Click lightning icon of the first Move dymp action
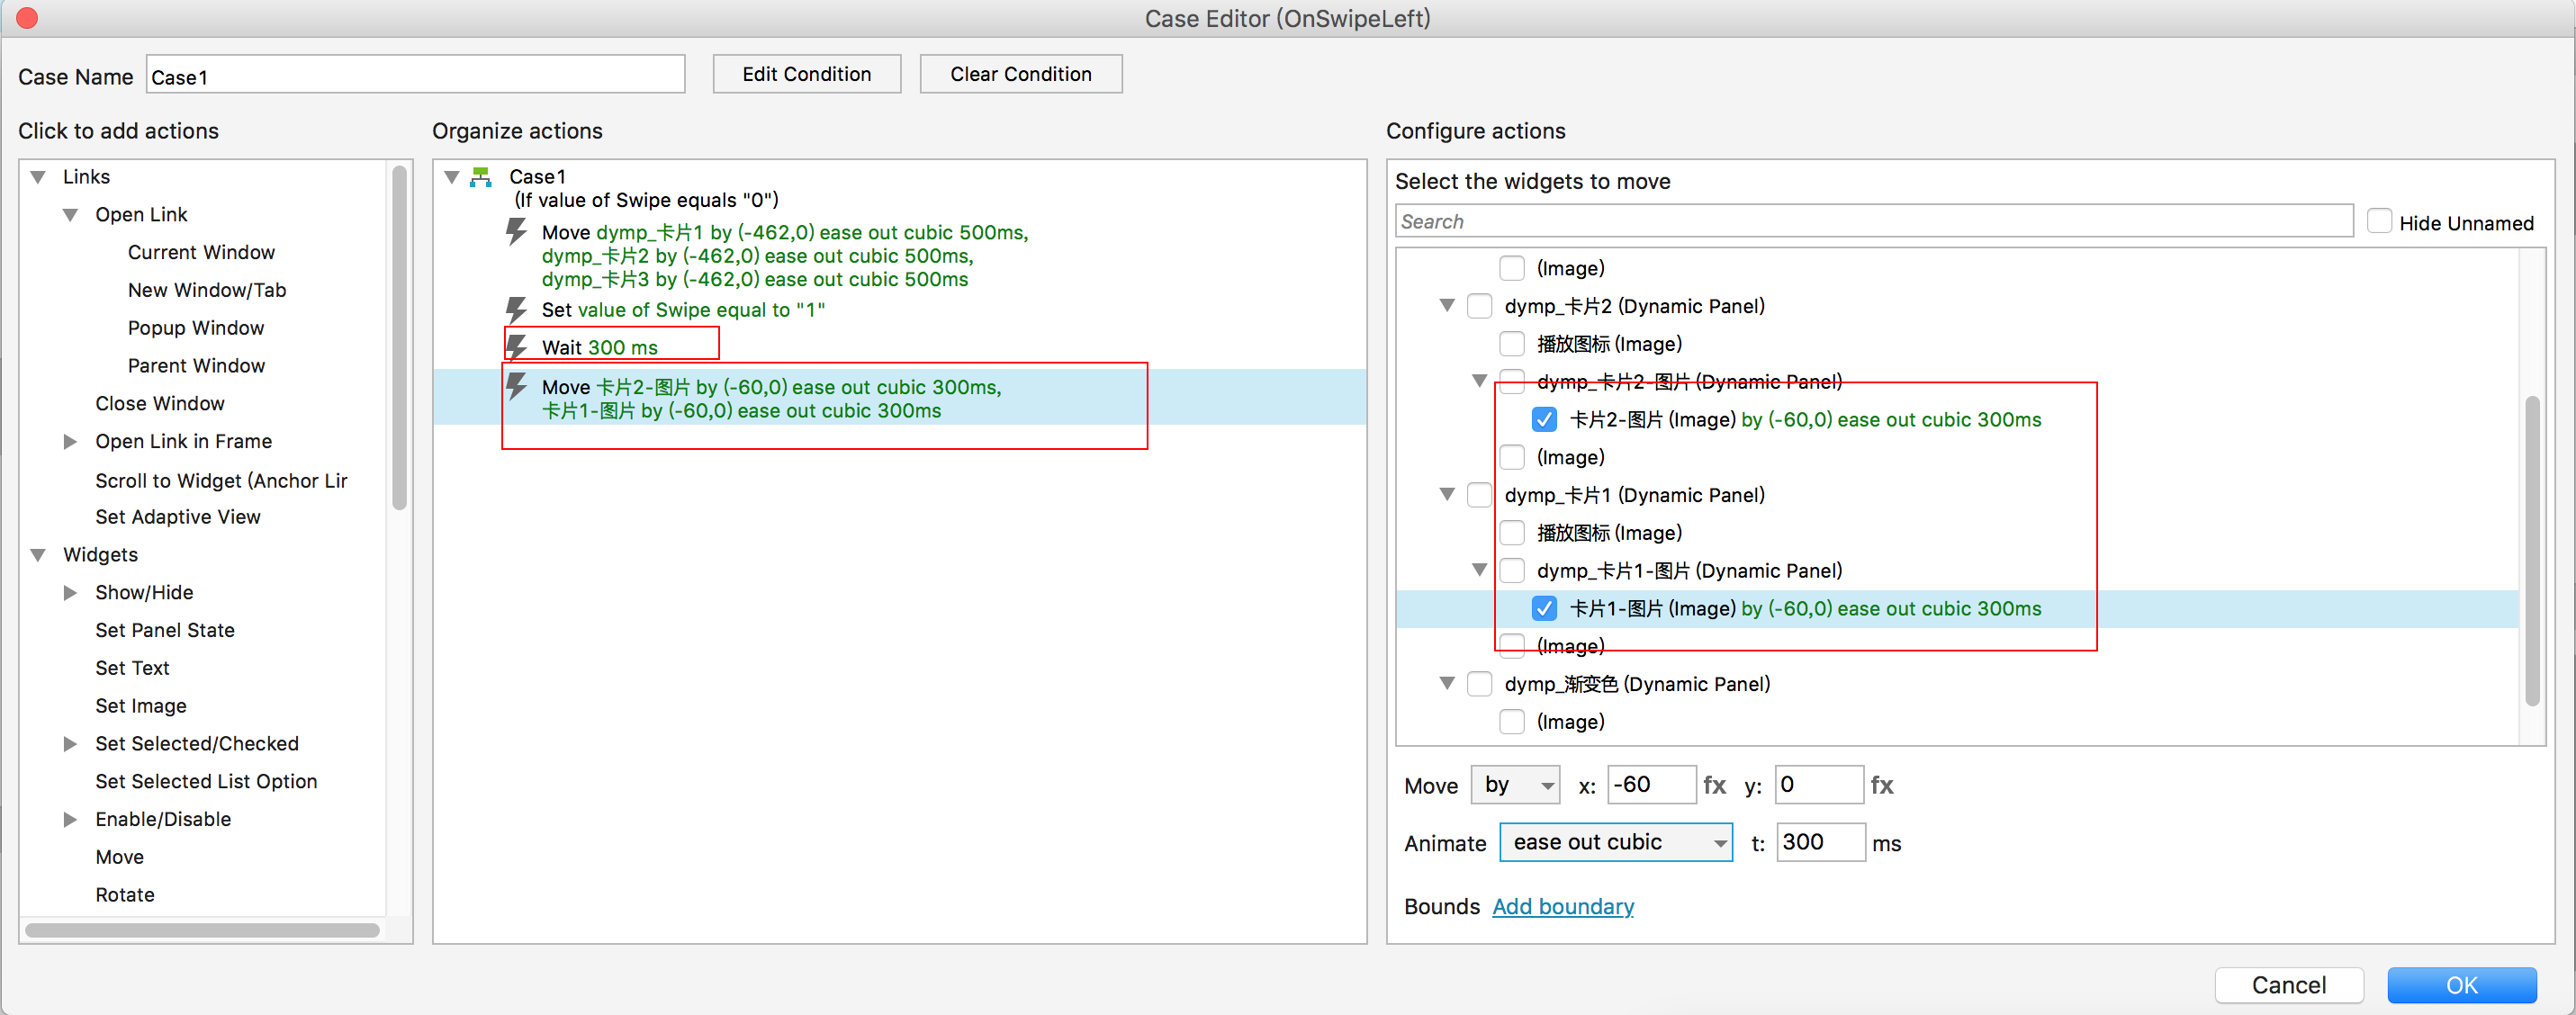The width and height of the screenshot is (2576, 1015). point(516,232)
